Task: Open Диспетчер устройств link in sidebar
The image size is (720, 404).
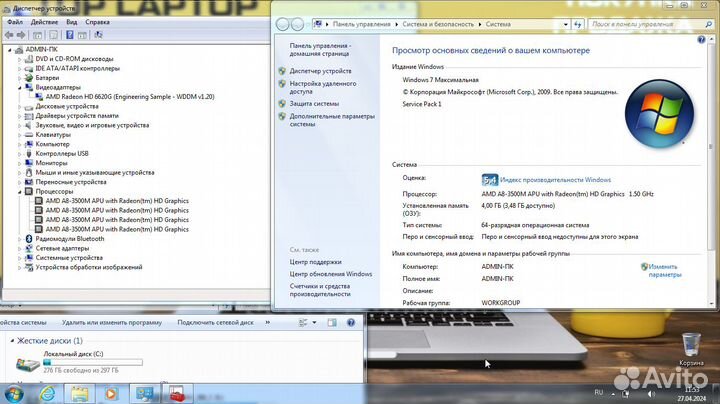Action: (x=321, y=71)
